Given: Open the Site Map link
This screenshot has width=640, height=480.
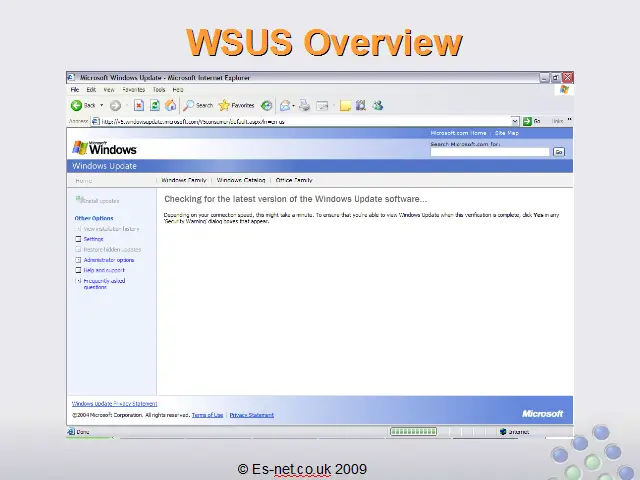Looking at the screenshot, I should 507,133.
